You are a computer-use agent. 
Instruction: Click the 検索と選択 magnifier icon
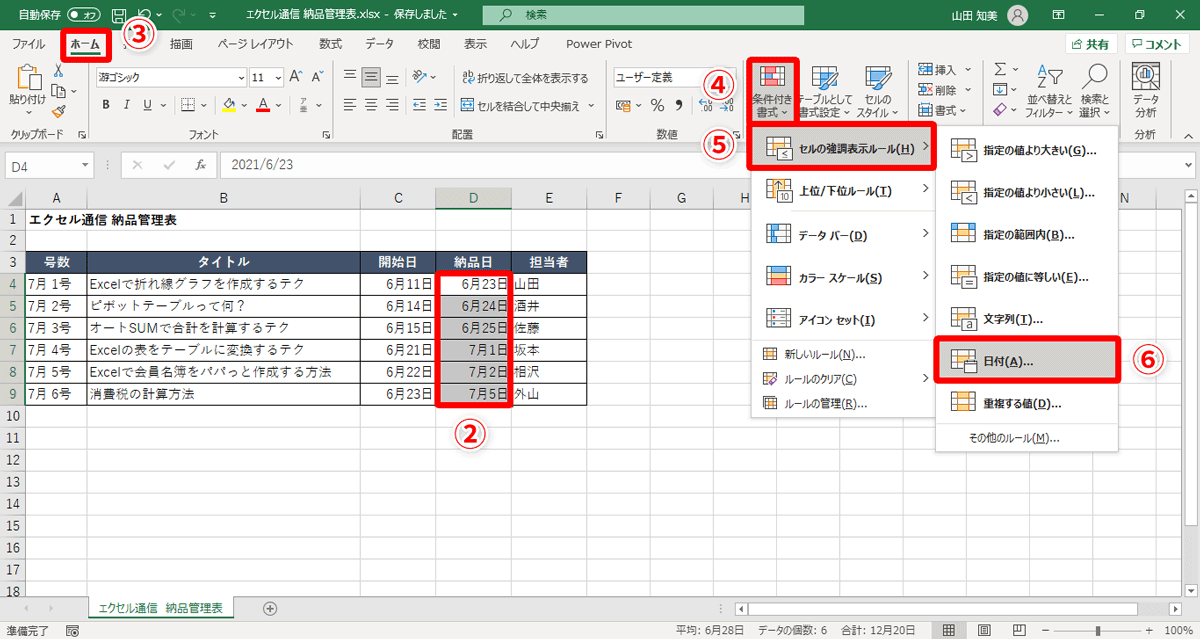tap(1096, 90)
